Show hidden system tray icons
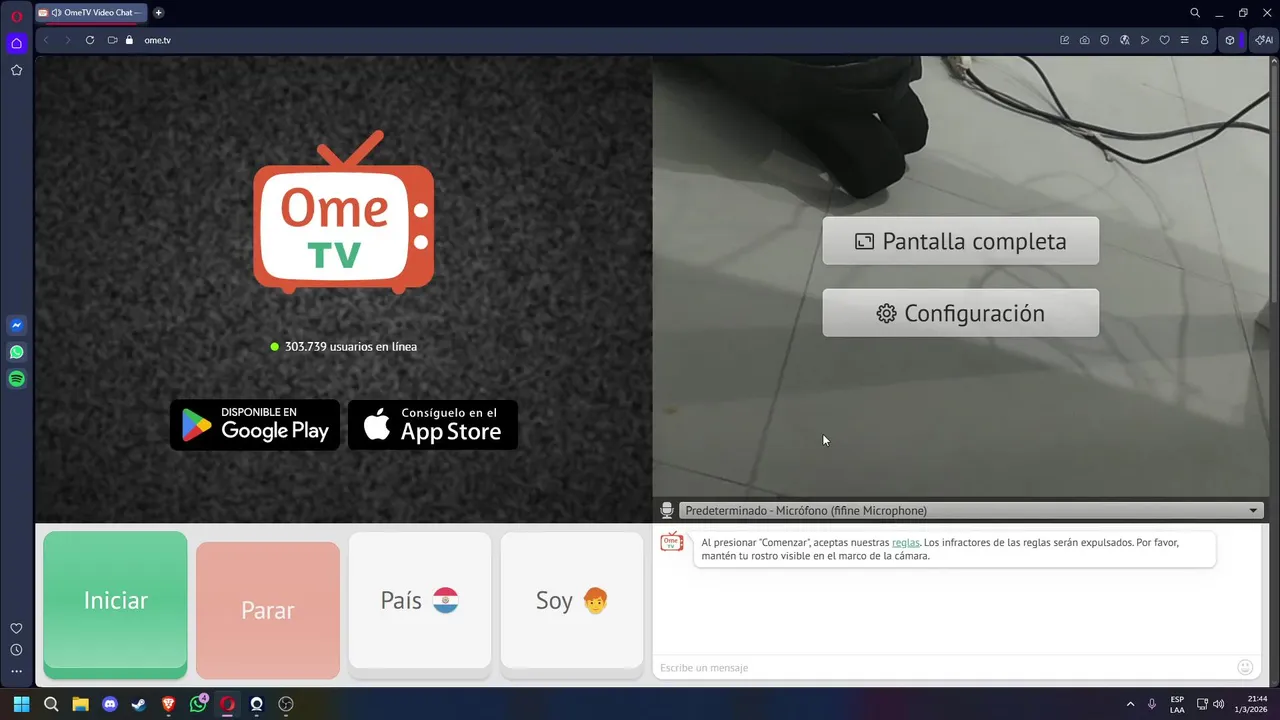This screenshot has height=720, width=1280. pyautogui.click(x=1131, y=704)
